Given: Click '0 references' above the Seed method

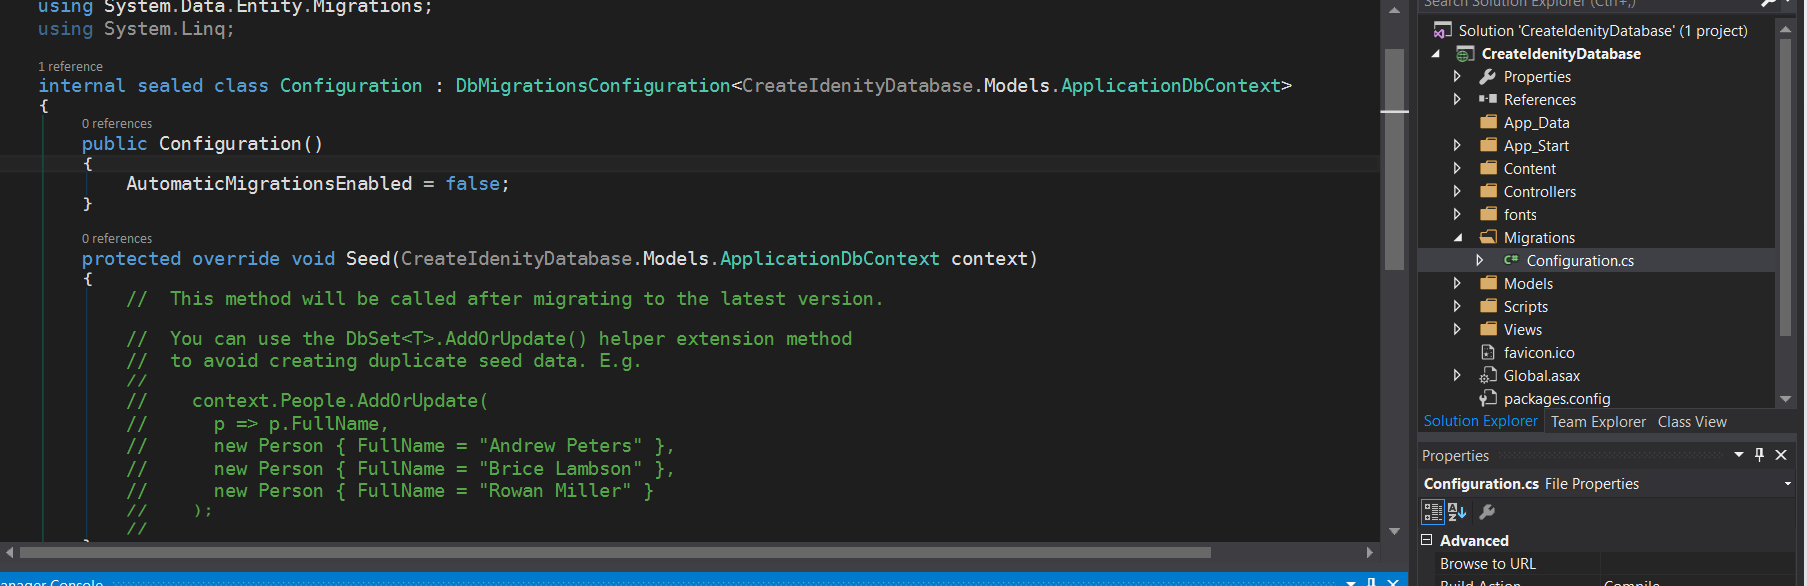Looking at the screenshot, I should [117, 239].
